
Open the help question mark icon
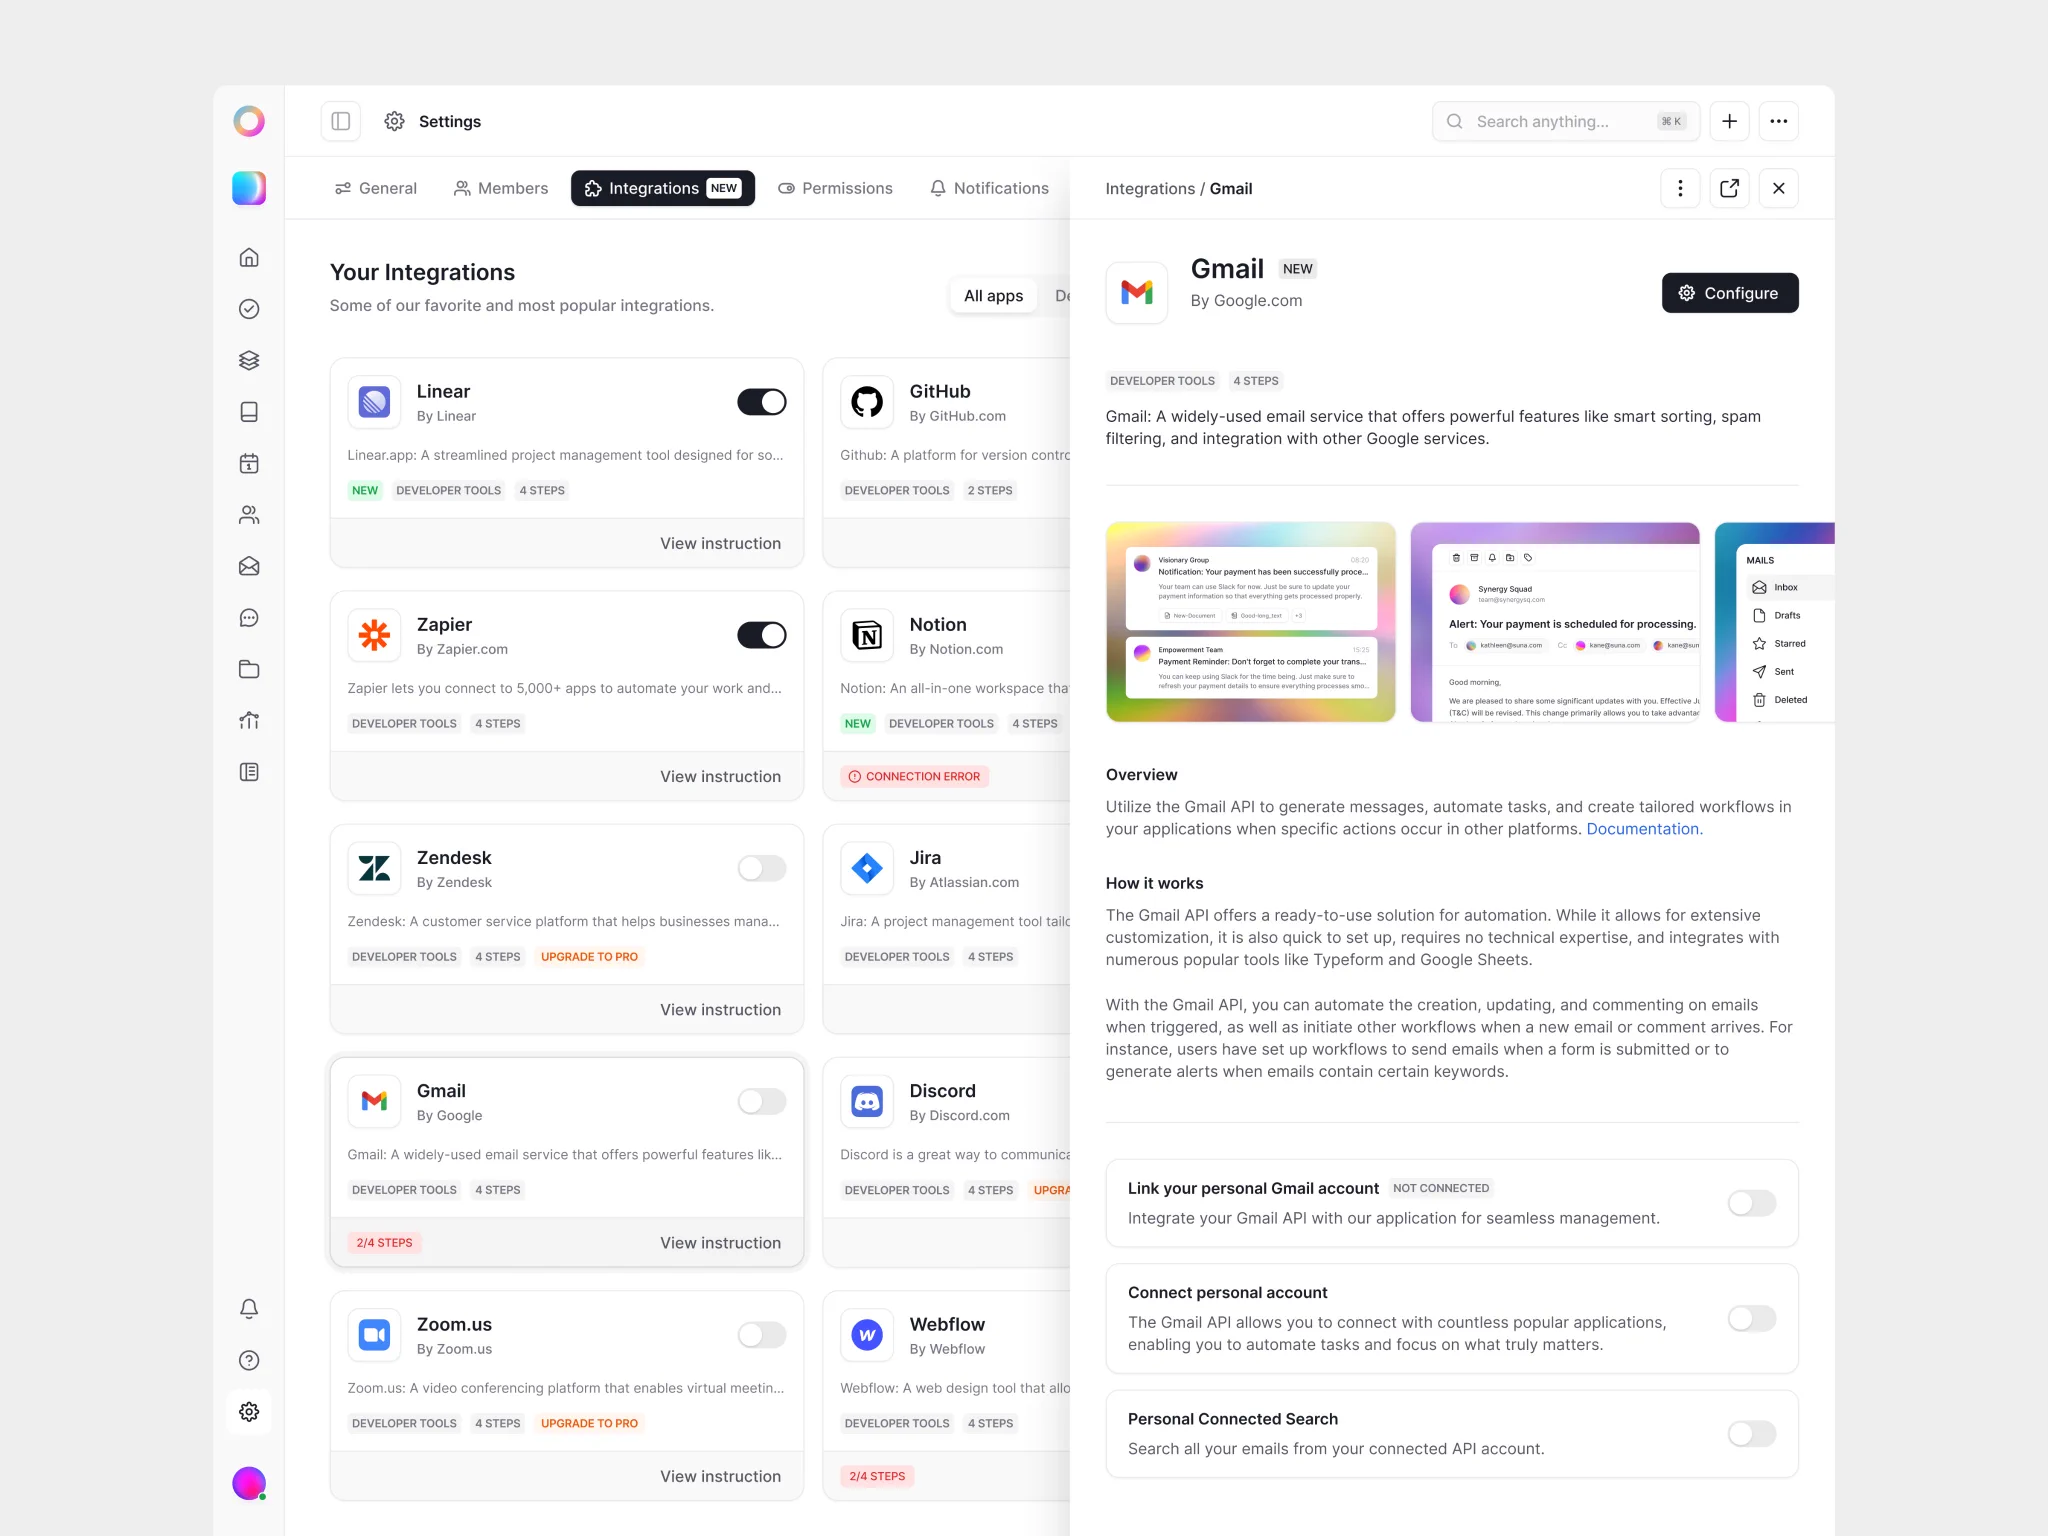click(249, 1360)
